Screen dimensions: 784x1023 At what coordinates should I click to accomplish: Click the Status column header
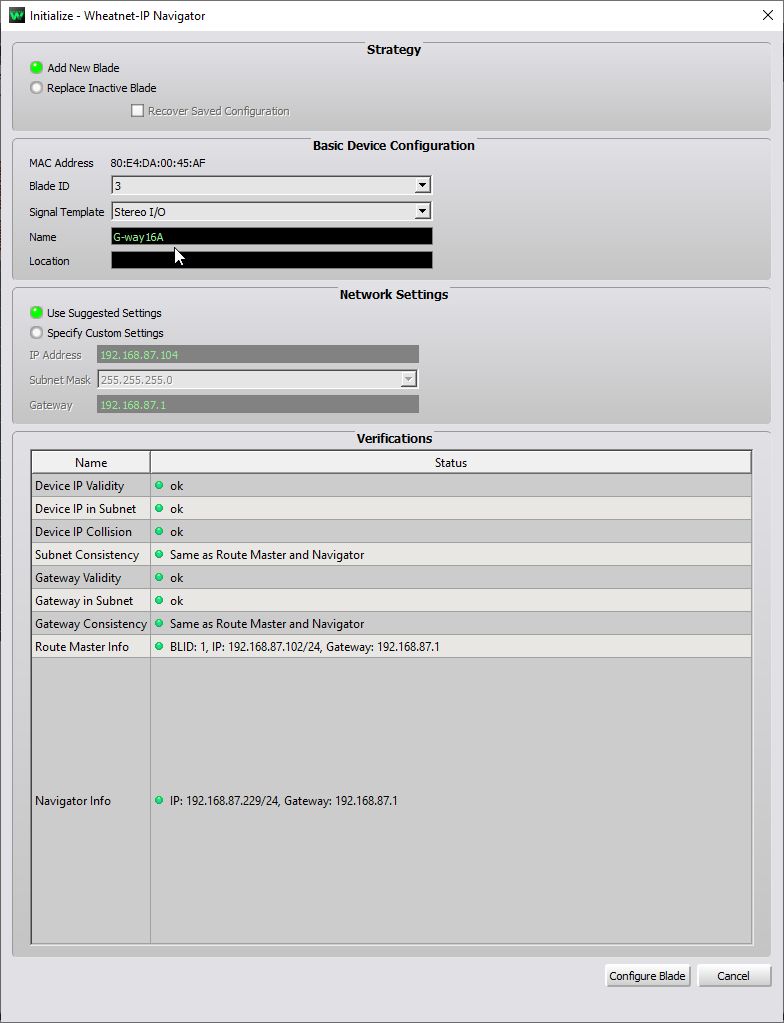tap(450, 463)
